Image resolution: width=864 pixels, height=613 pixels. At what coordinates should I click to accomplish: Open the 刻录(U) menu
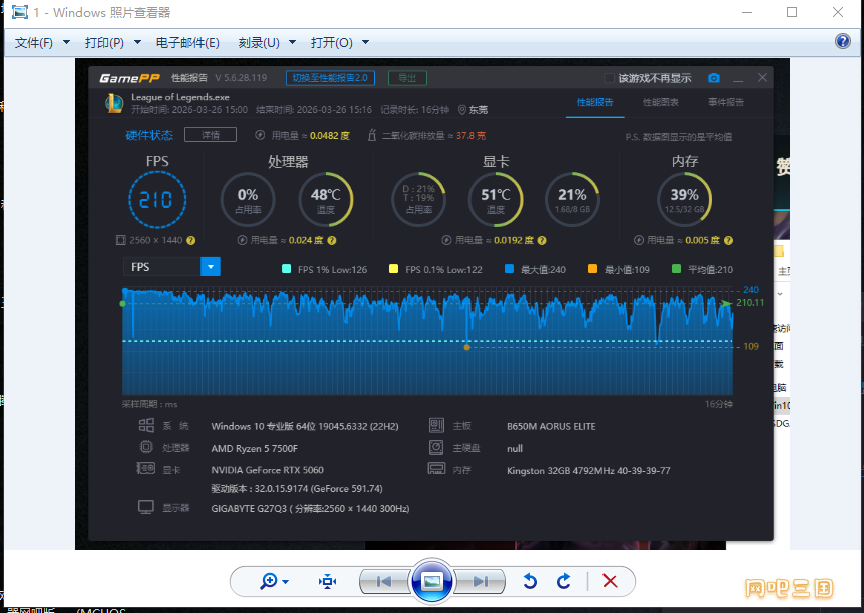point(267,43)
